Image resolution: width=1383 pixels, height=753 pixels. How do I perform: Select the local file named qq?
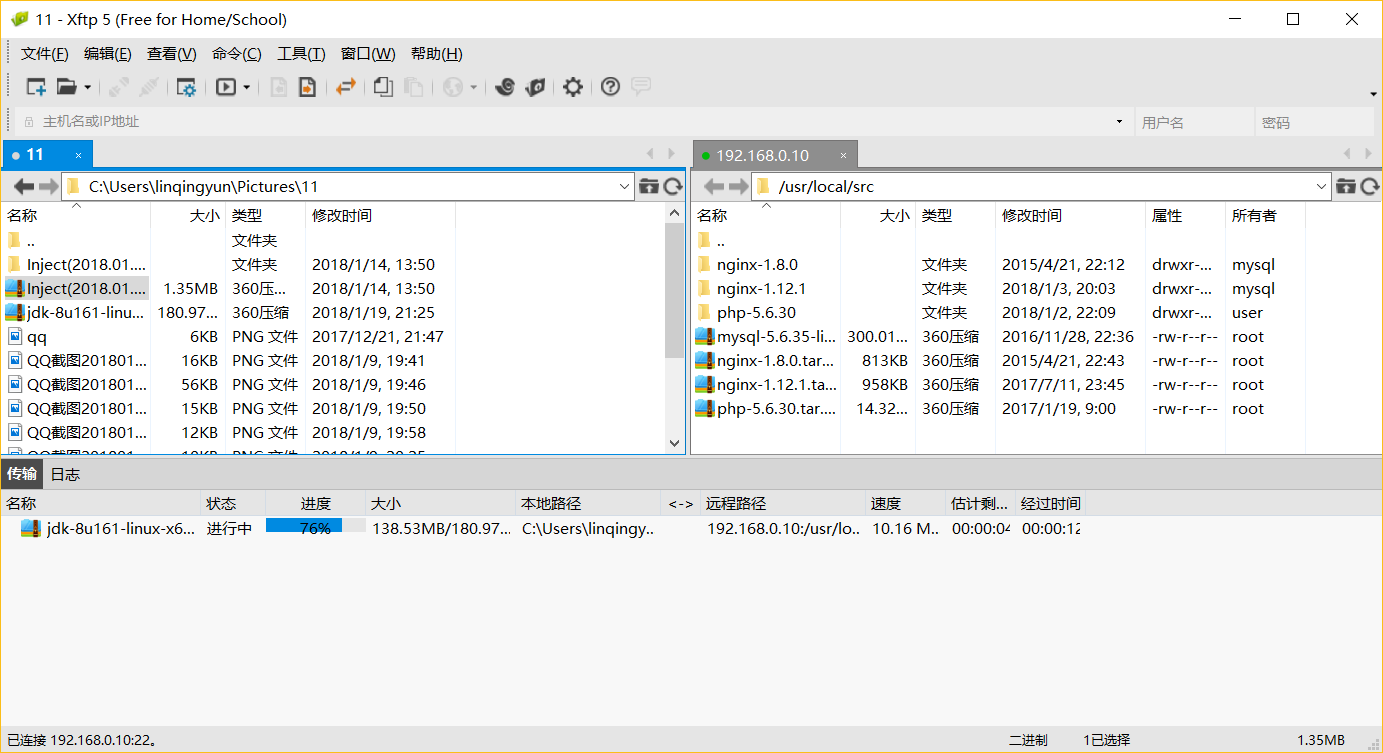pyautogui.click(x=27, y=336)
